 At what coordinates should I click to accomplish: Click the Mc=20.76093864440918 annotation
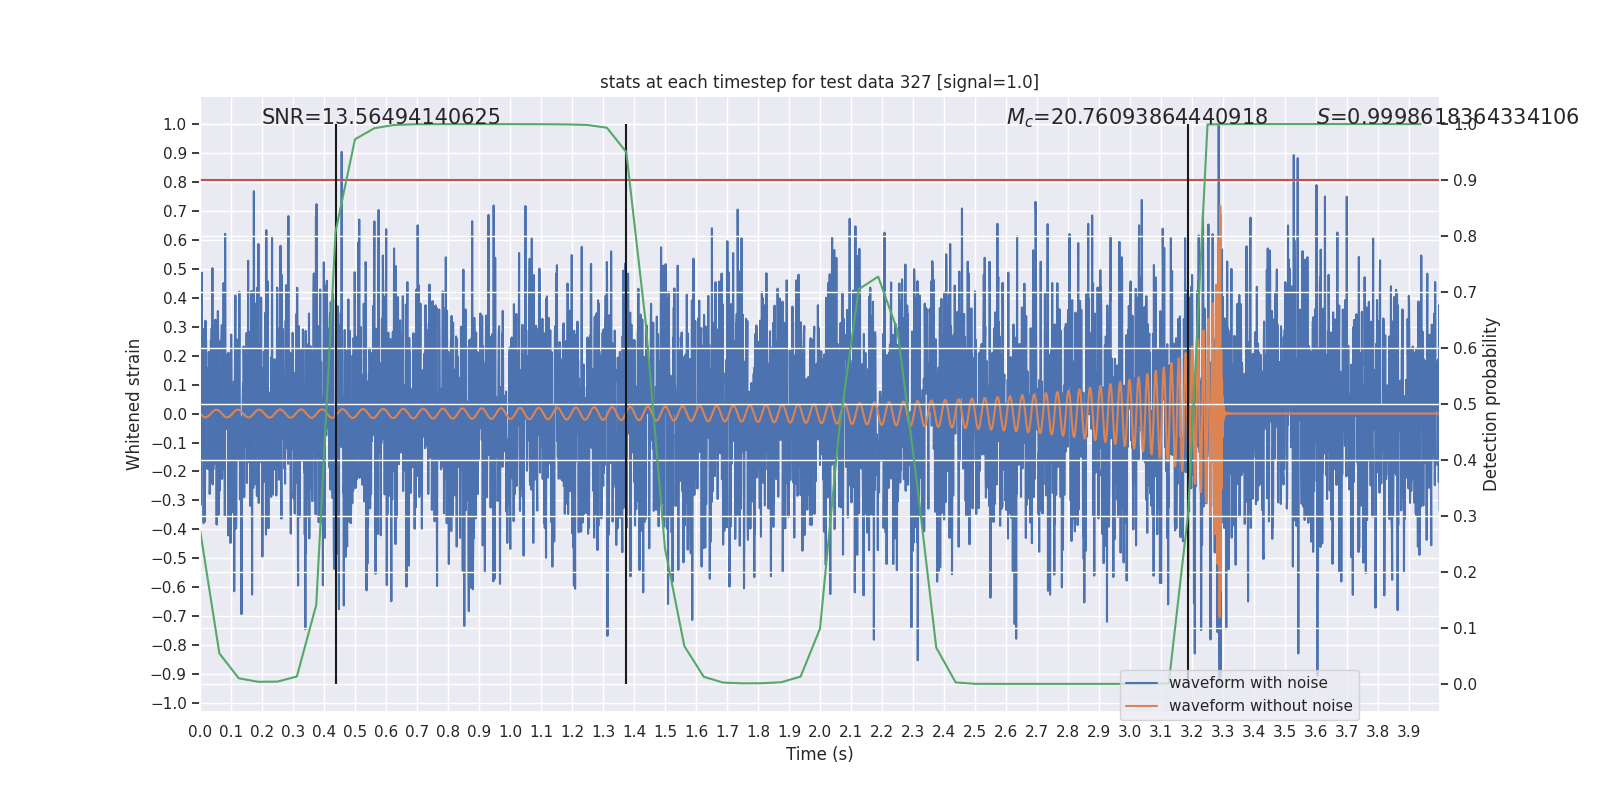[x=1137, y=117]
